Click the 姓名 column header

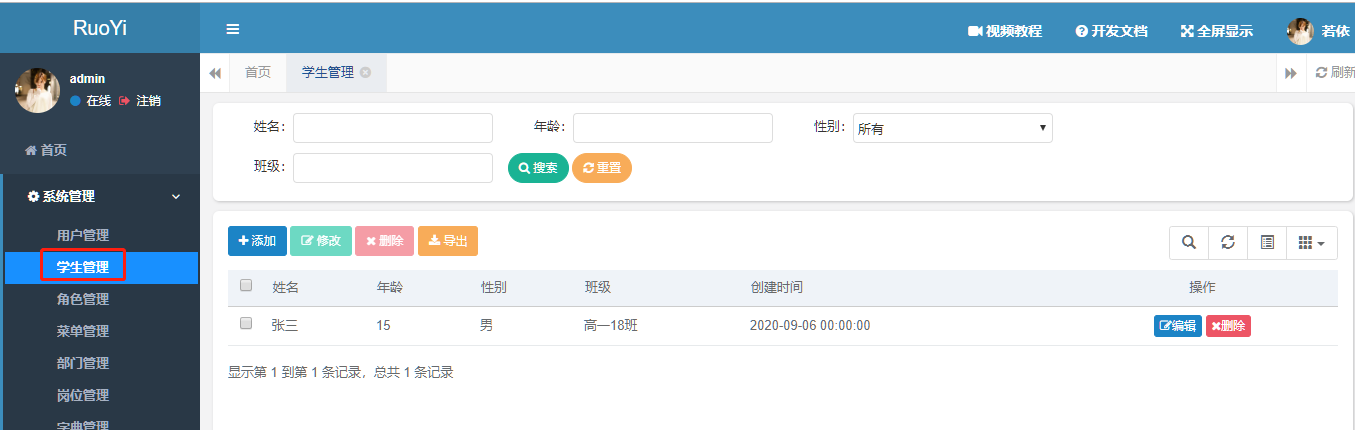[x=286, y=287]
